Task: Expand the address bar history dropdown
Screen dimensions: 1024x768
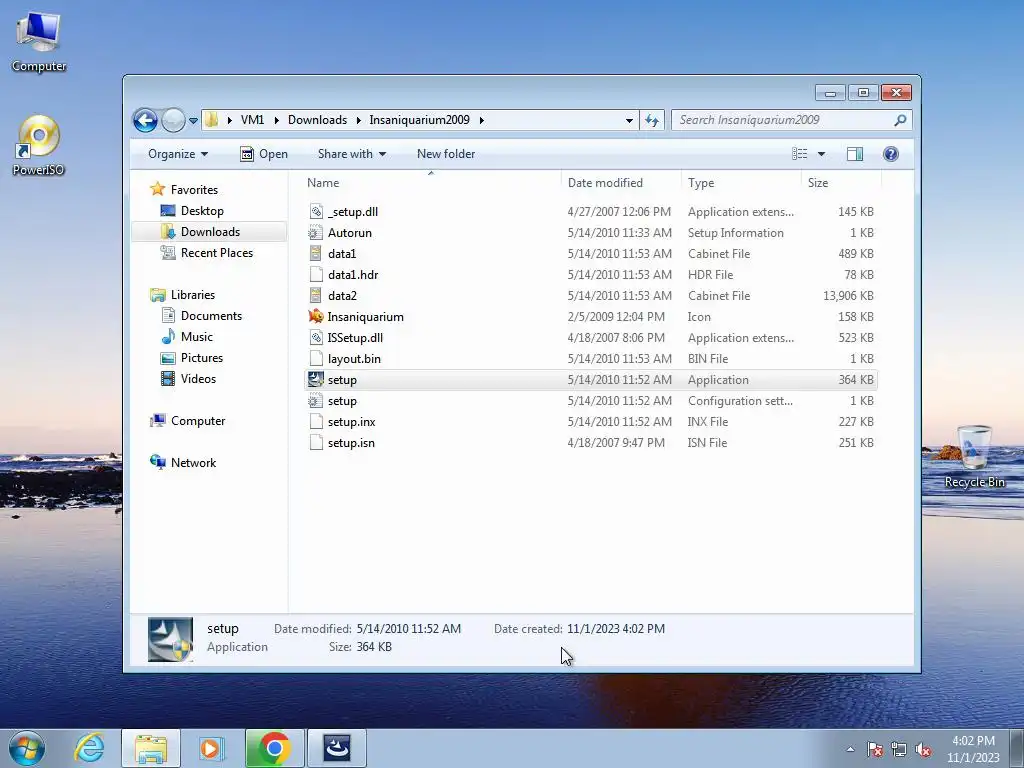Action: point(629,120)
